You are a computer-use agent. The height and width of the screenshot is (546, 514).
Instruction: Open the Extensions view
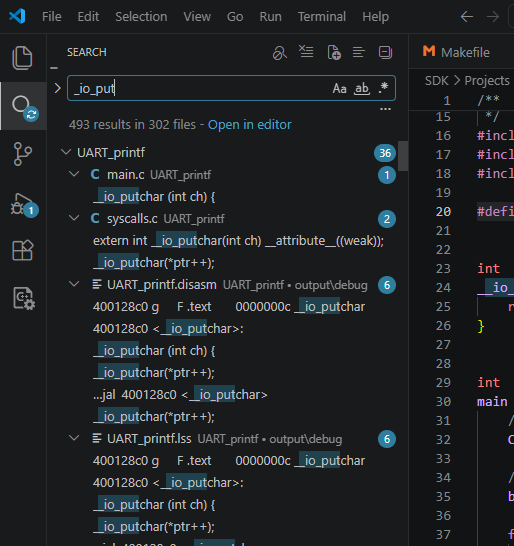coord(22,250)
